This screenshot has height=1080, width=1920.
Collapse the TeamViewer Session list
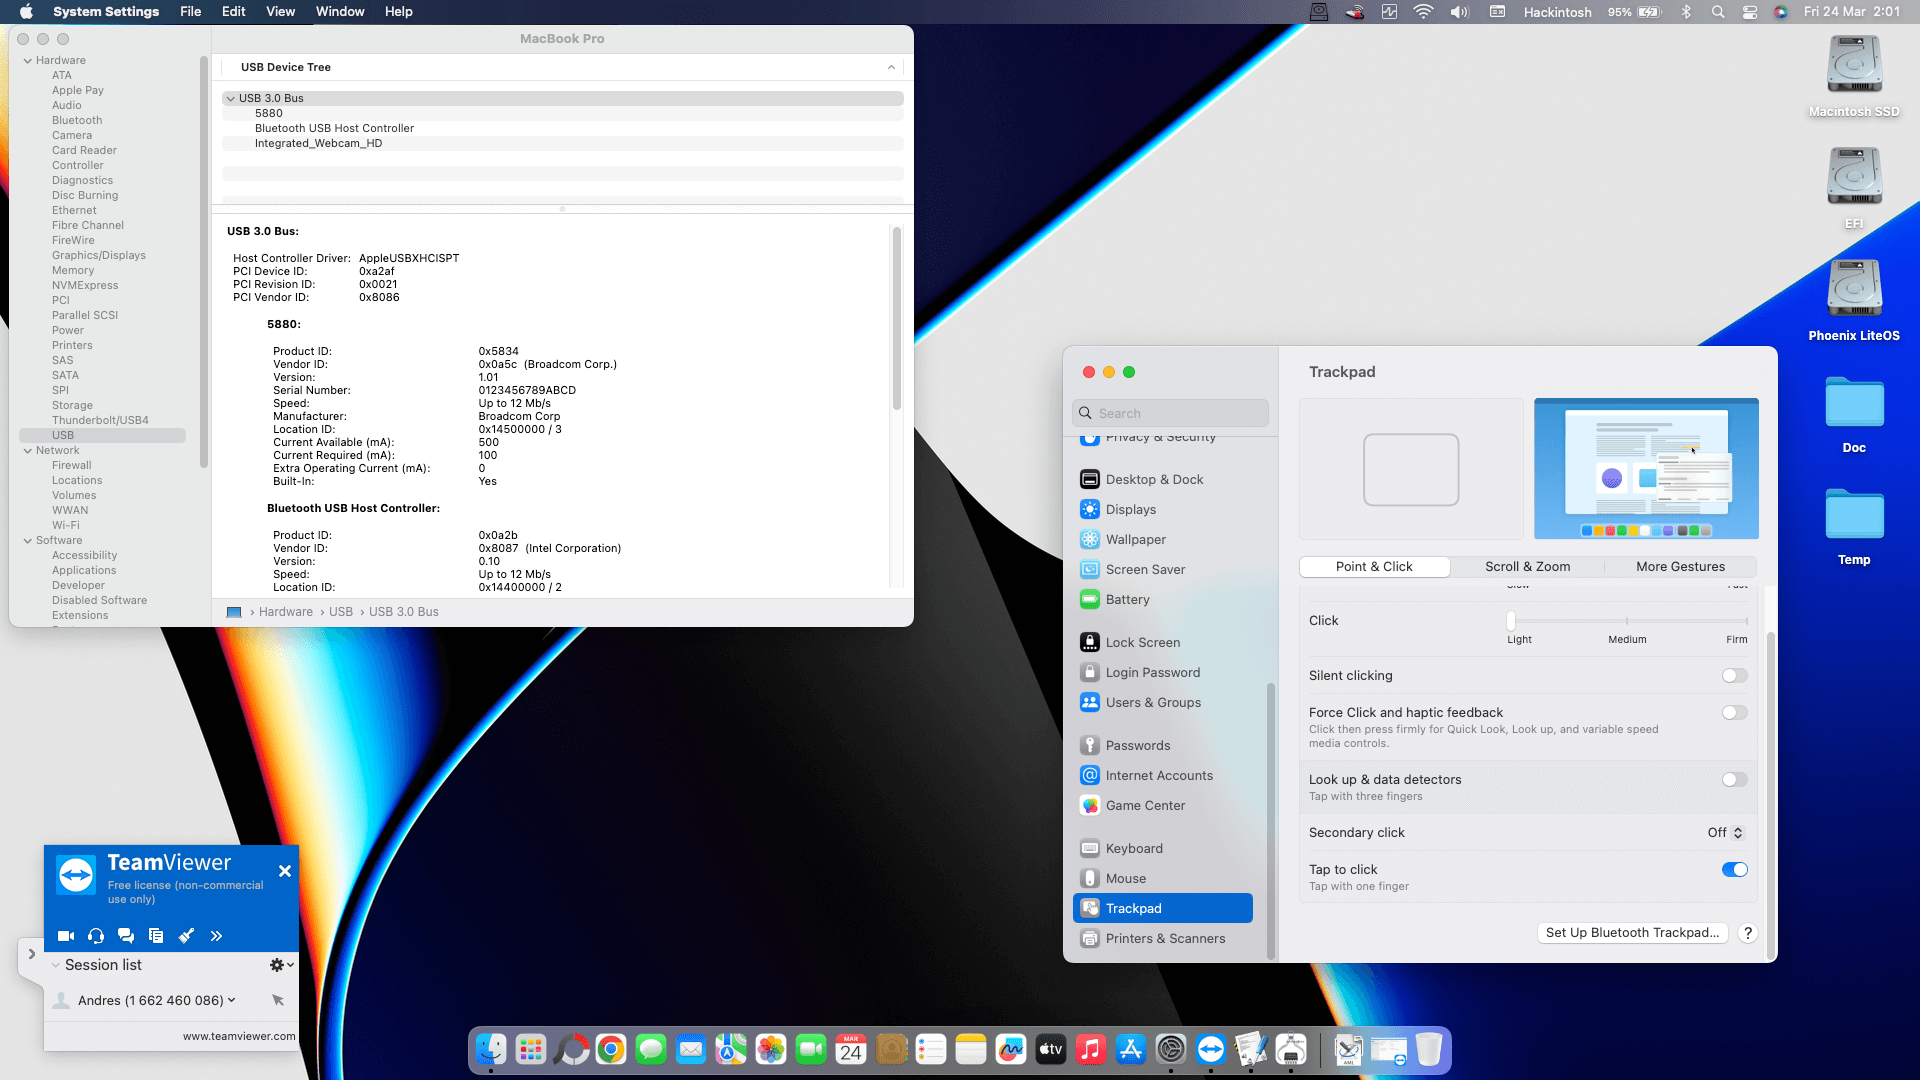pyautogui.click(x=56, y=965)
